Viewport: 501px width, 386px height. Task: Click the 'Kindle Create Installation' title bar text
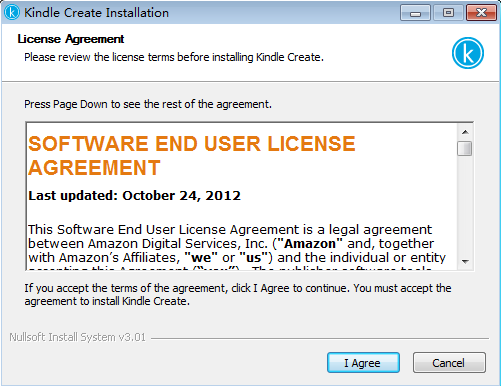click(x=96, y=13)
